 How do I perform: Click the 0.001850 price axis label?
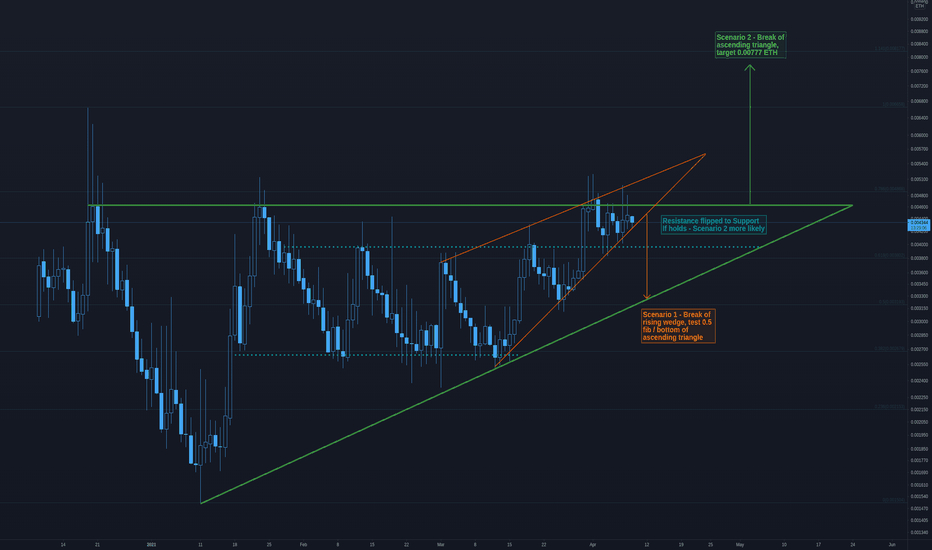[919, 449]
